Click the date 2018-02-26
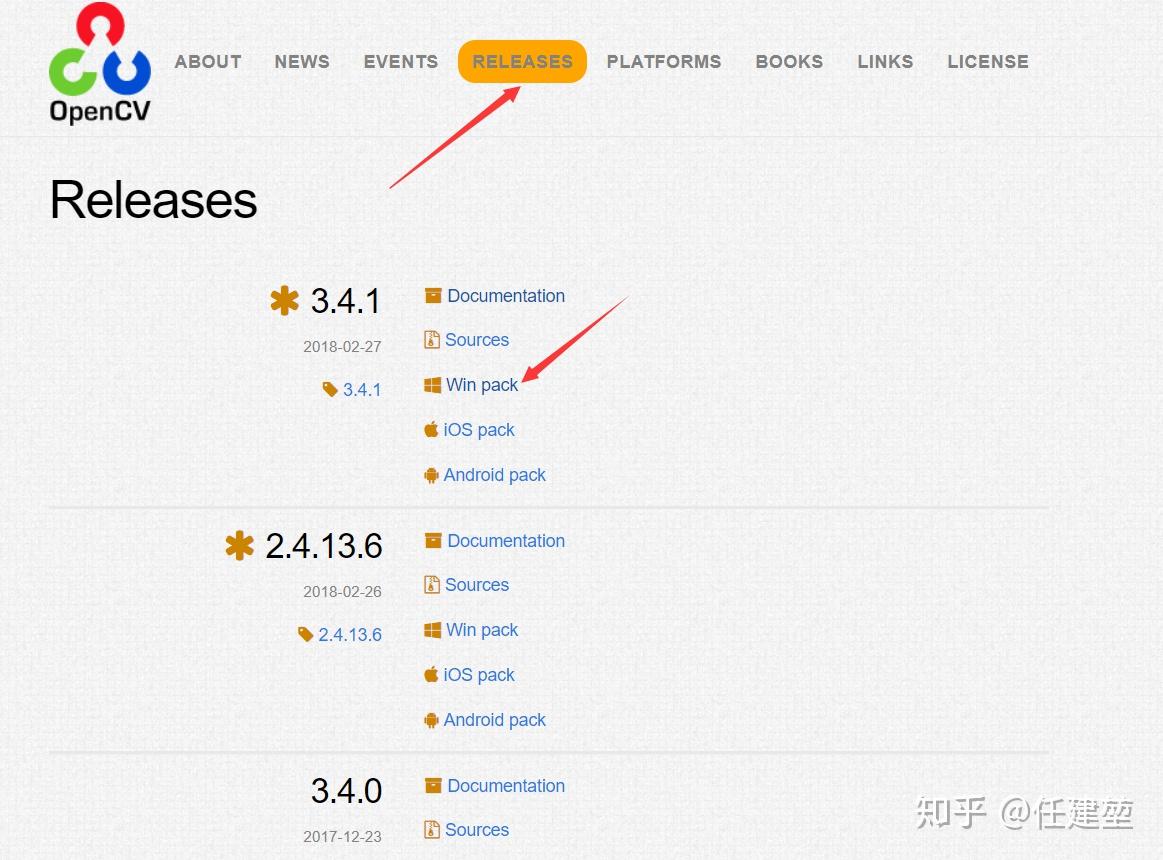Image resolution: width=1163 pixels, height=860 pixels. click(x=342, y=591)
